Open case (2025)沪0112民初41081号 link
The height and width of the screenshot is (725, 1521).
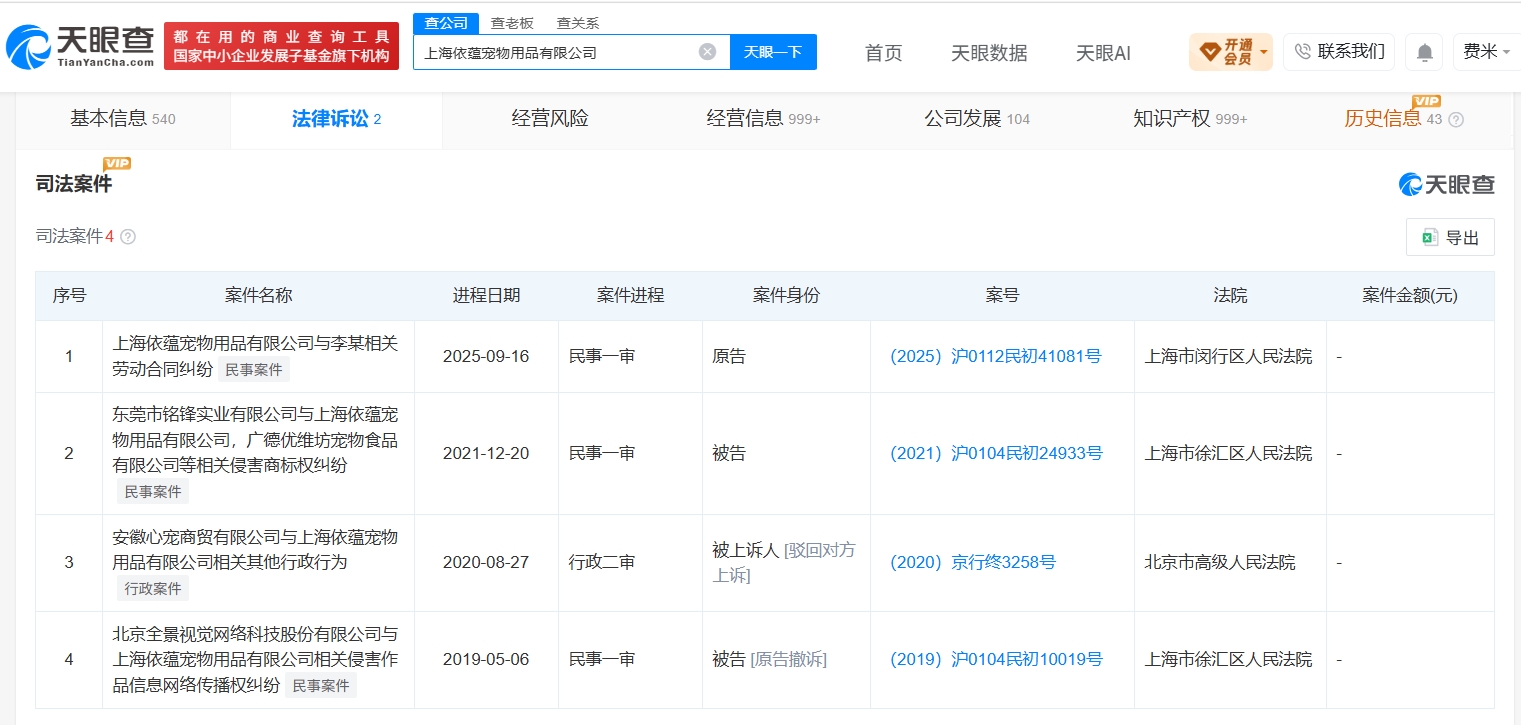996,356
